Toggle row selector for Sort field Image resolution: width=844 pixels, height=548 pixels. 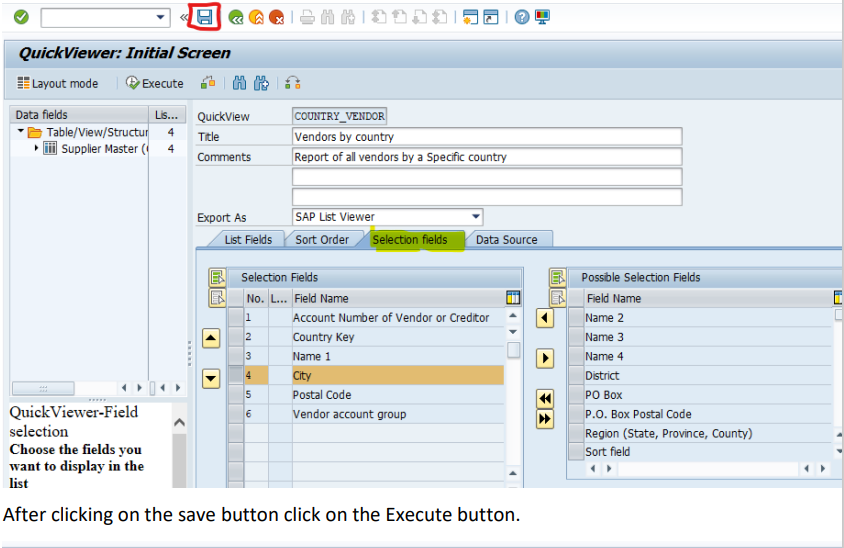pos(576,452)
